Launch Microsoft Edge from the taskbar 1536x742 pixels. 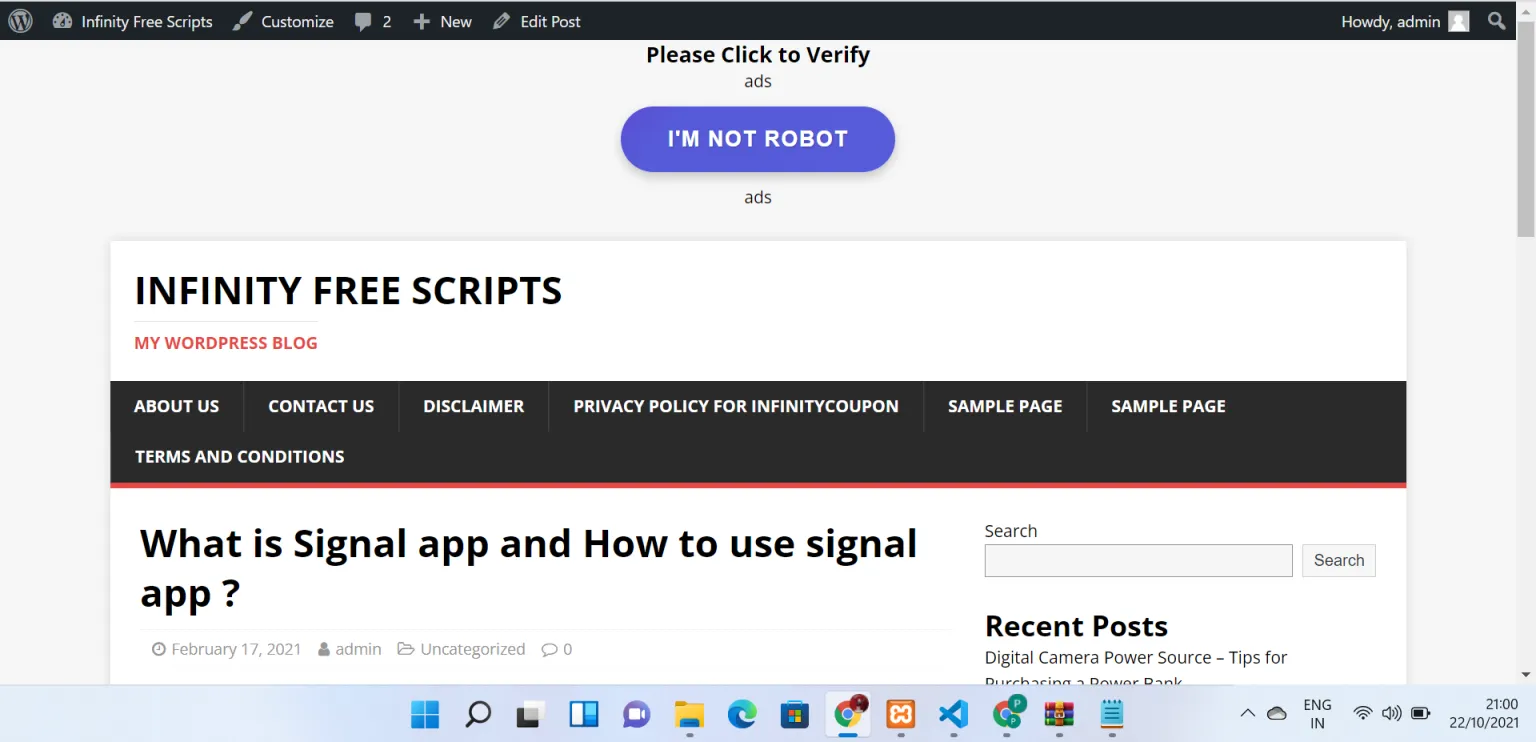742,714
